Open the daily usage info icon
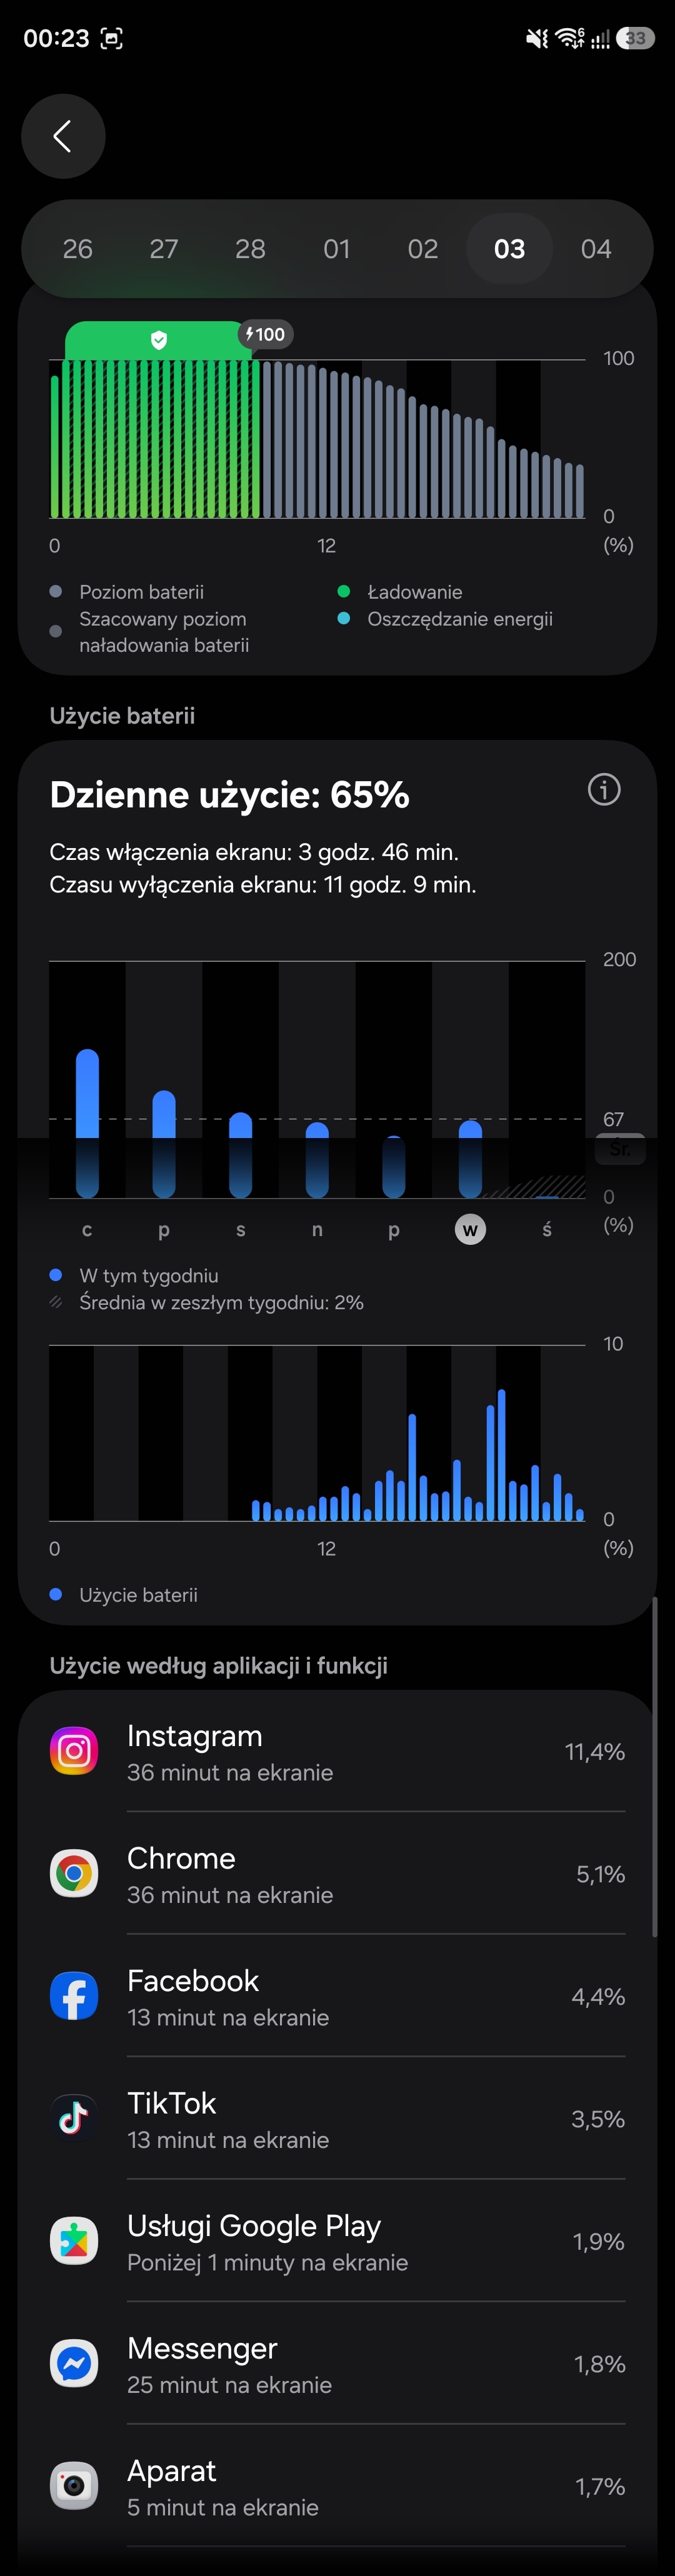Image resolution: width=675 pixels, height=2576 pixels. point(604,790)
